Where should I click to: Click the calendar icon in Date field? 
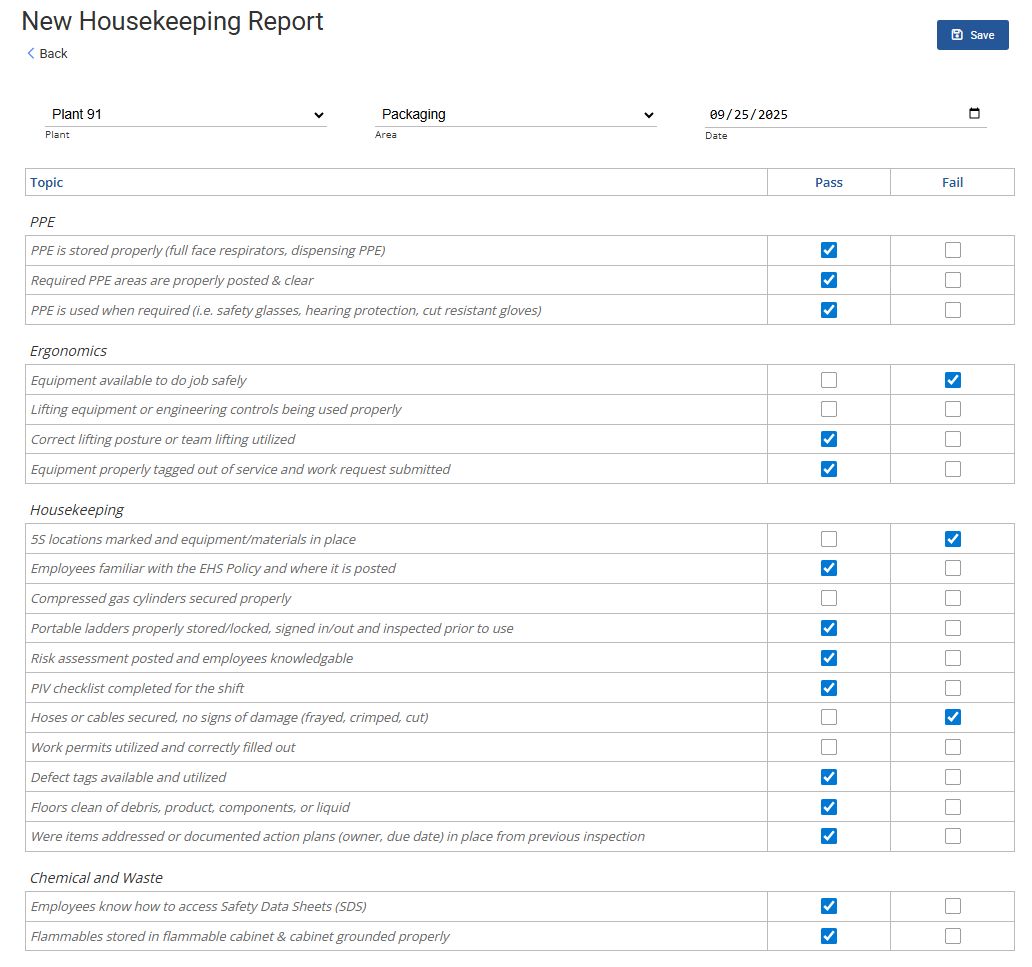pyautogui.click(x=974, y=114)
